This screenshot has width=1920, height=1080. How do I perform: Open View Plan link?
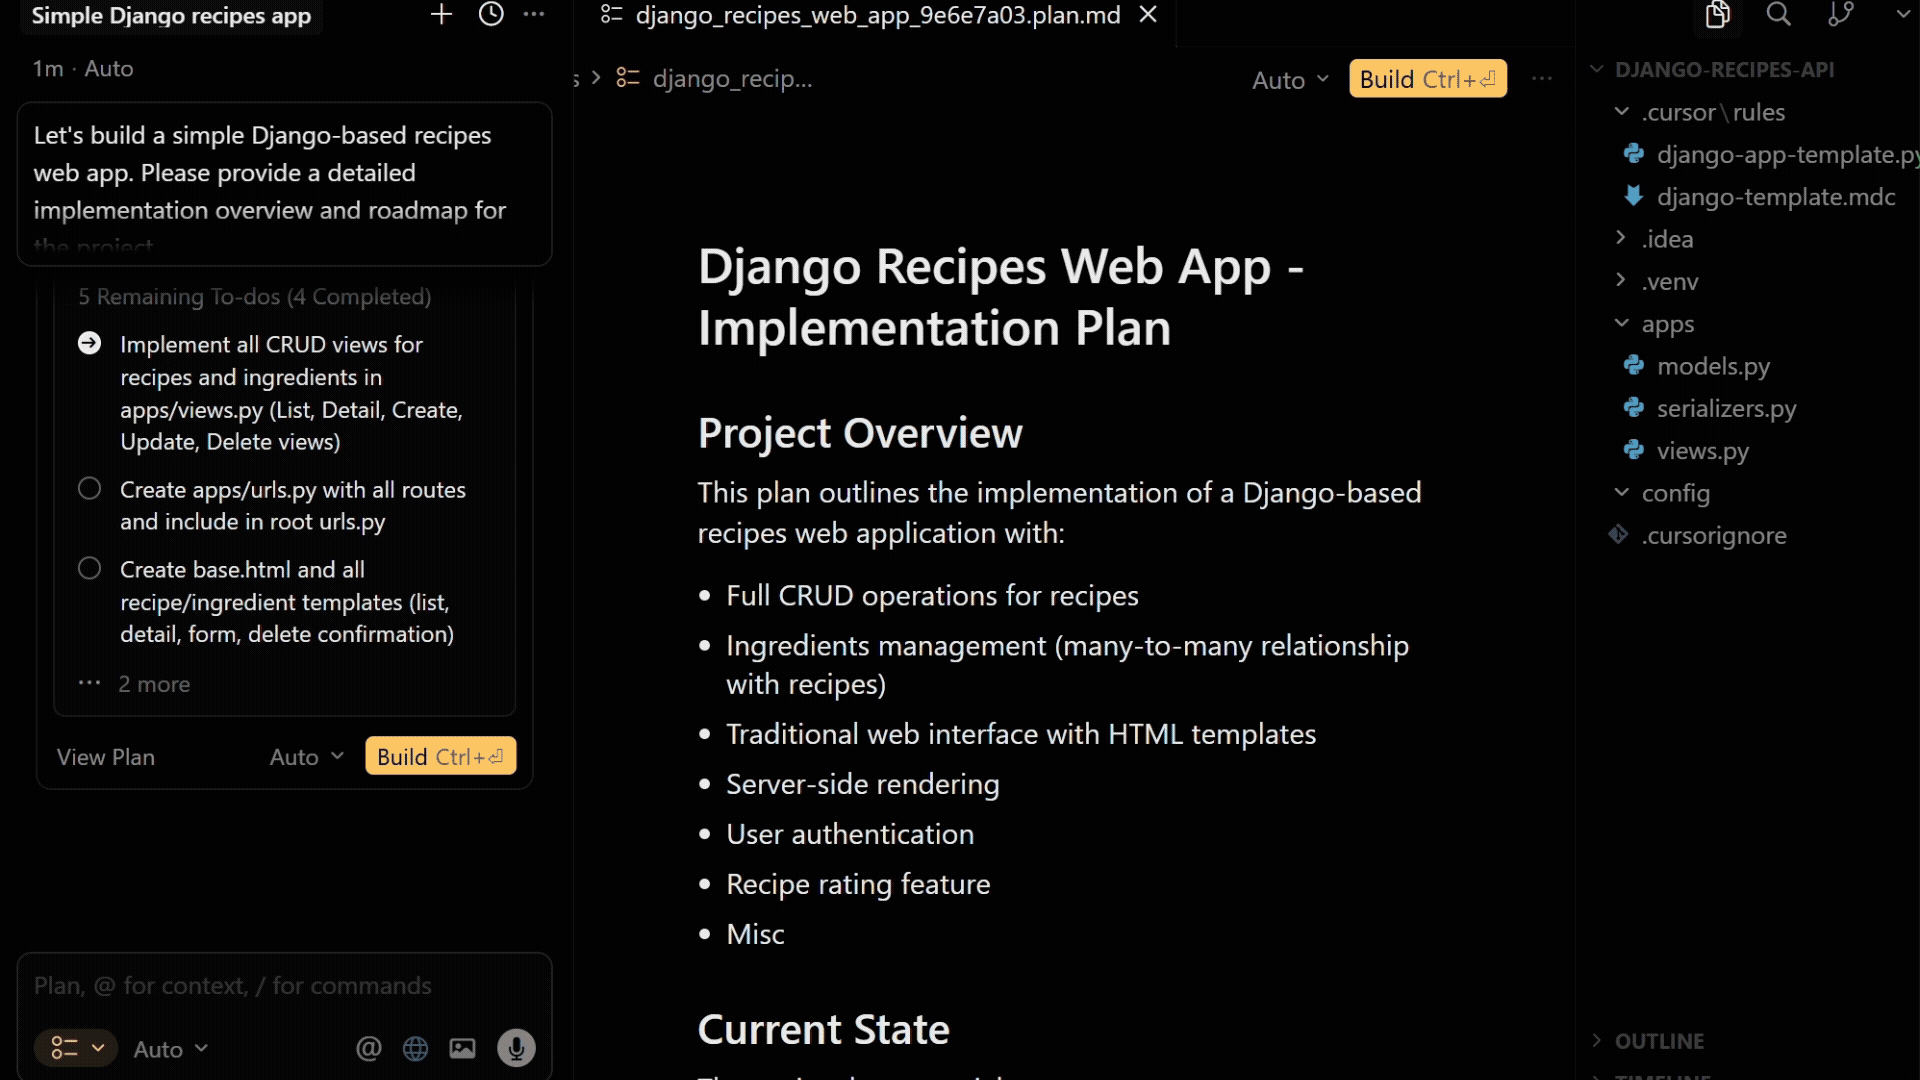tap(106, 757)
